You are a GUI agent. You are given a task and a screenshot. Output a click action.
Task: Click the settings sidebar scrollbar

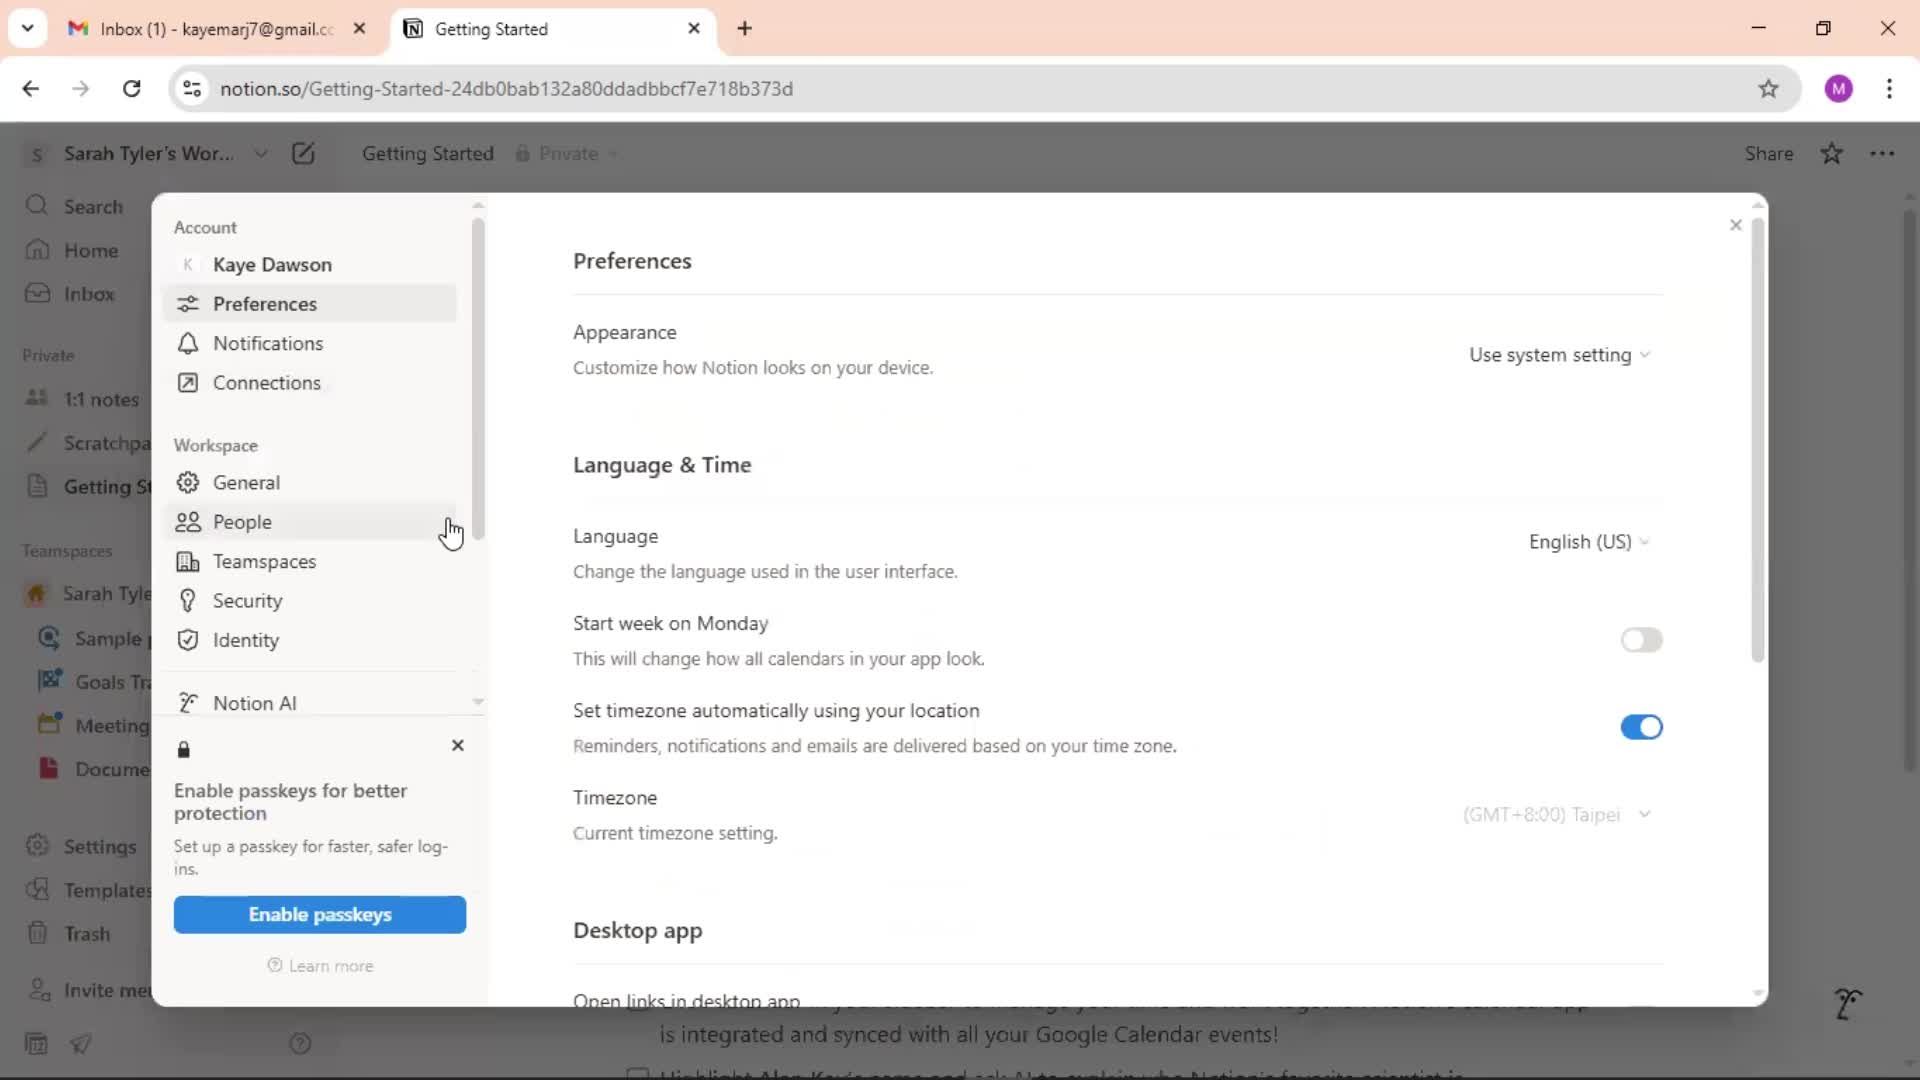click(478, 380)
